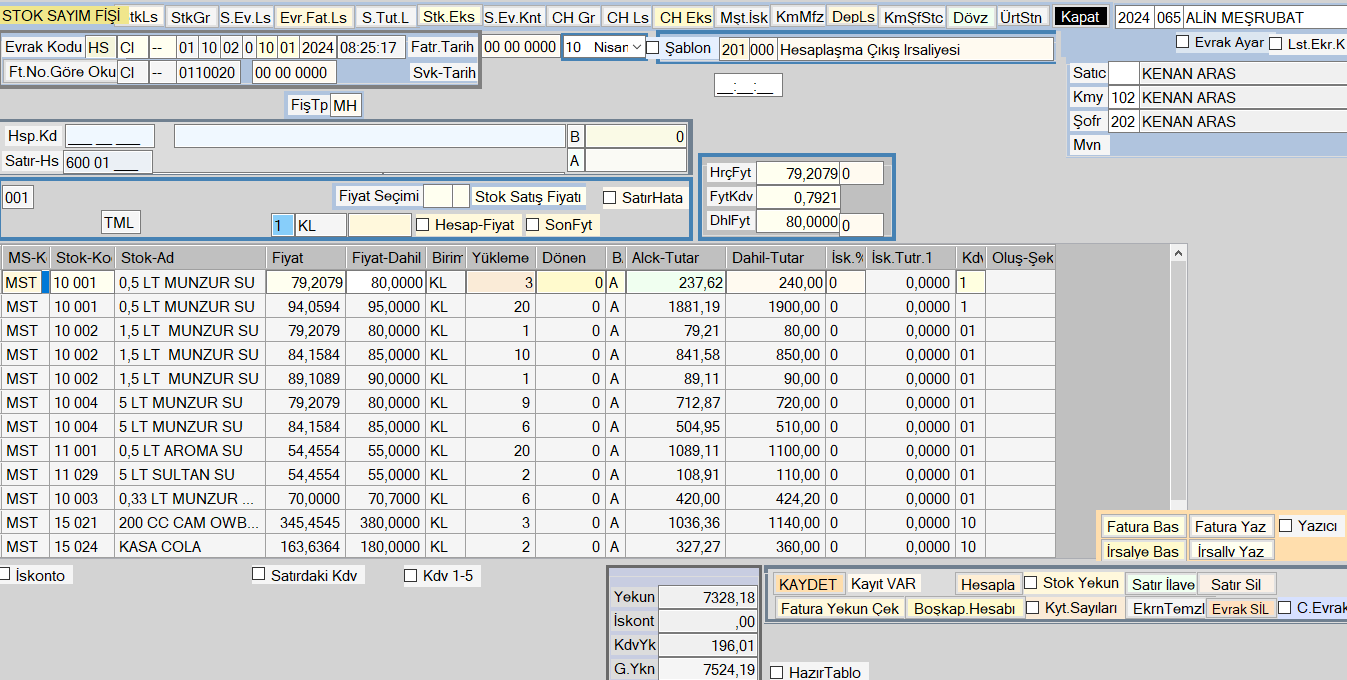Viewport: 1347px width, 680px height.
Task: Click the KmMfz toolbar button
Action: [799, 17]
